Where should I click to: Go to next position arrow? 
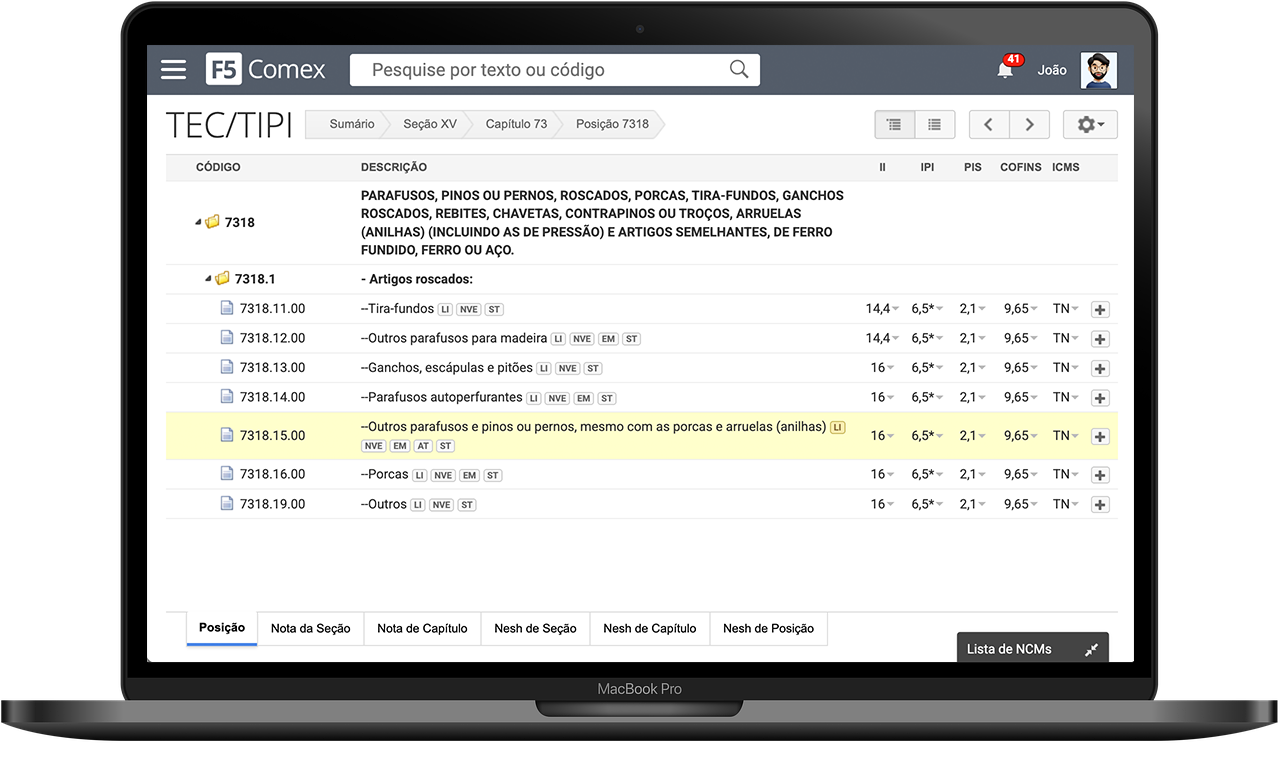(1028, 125)
